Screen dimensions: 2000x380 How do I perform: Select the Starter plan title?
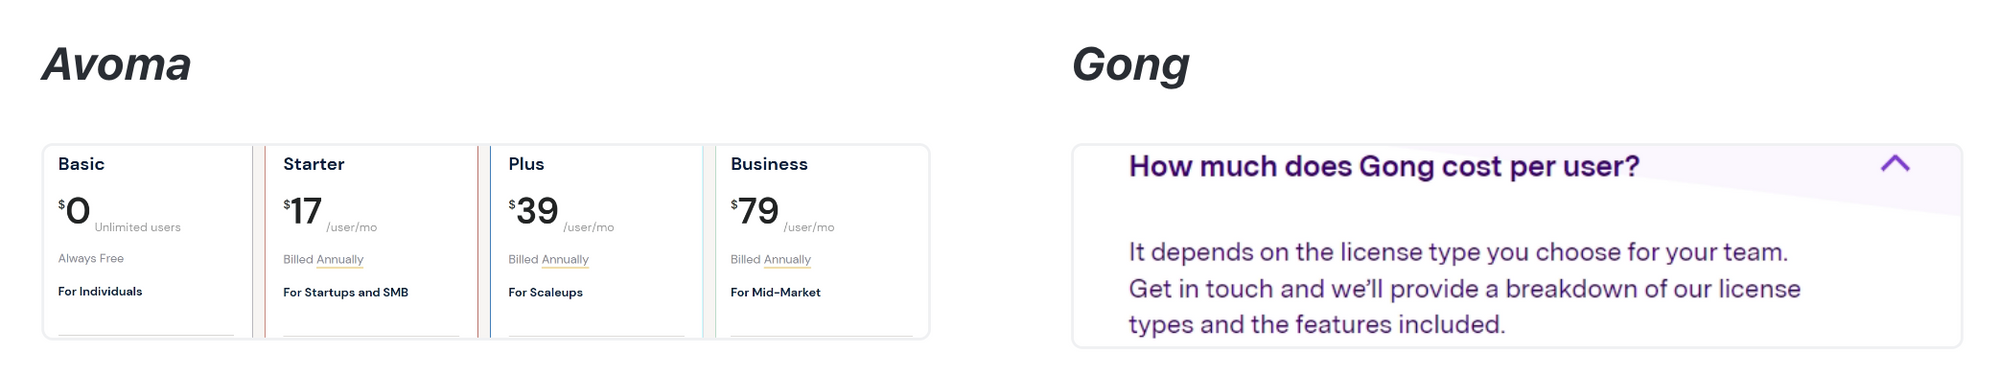coord(313,164)
